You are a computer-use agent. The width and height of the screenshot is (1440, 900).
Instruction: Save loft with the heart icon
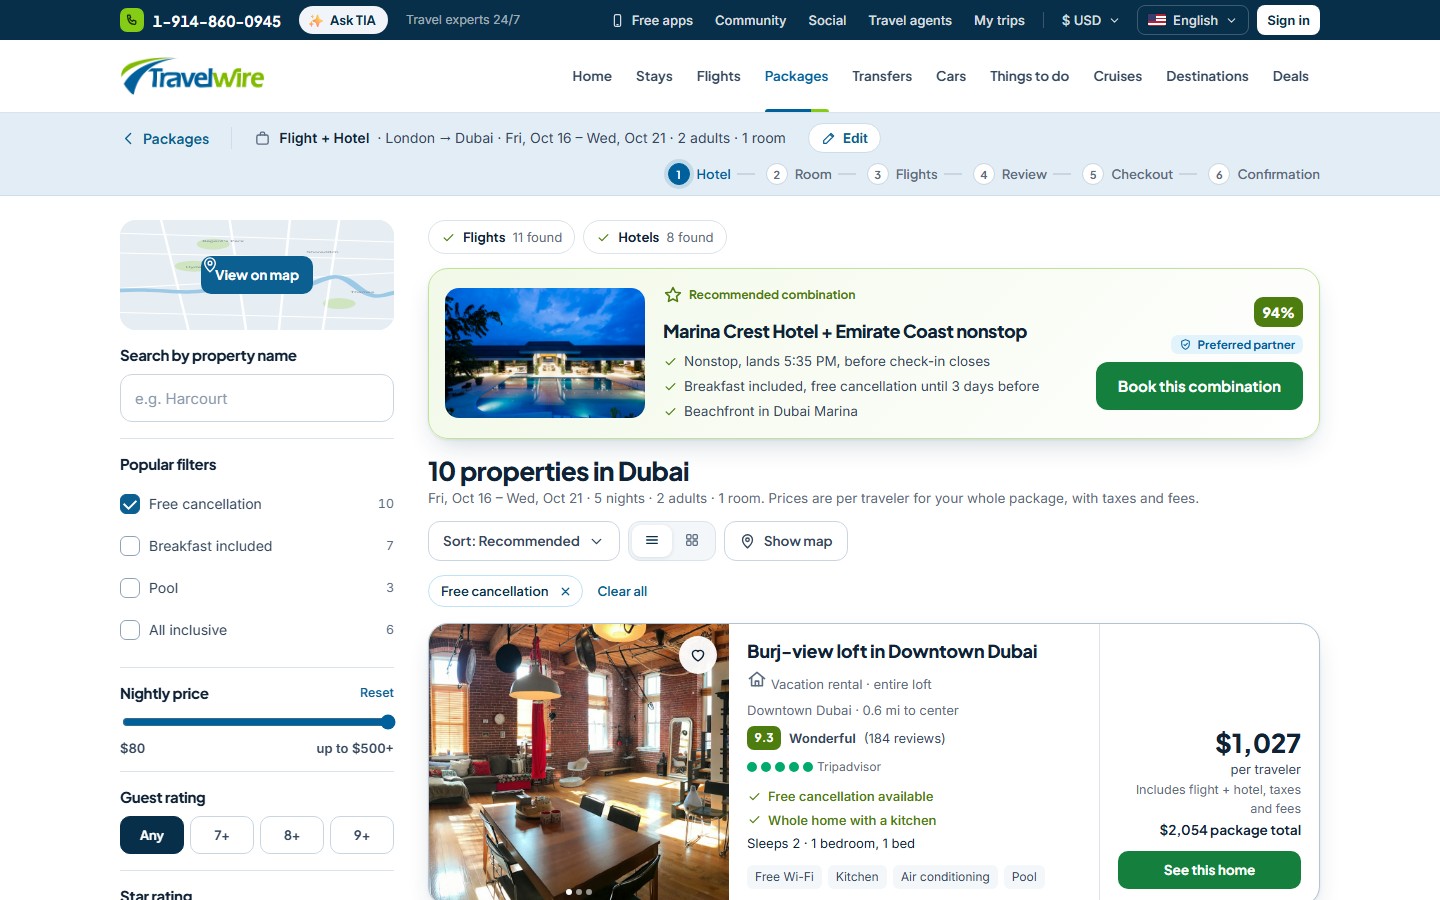(698, 656)
